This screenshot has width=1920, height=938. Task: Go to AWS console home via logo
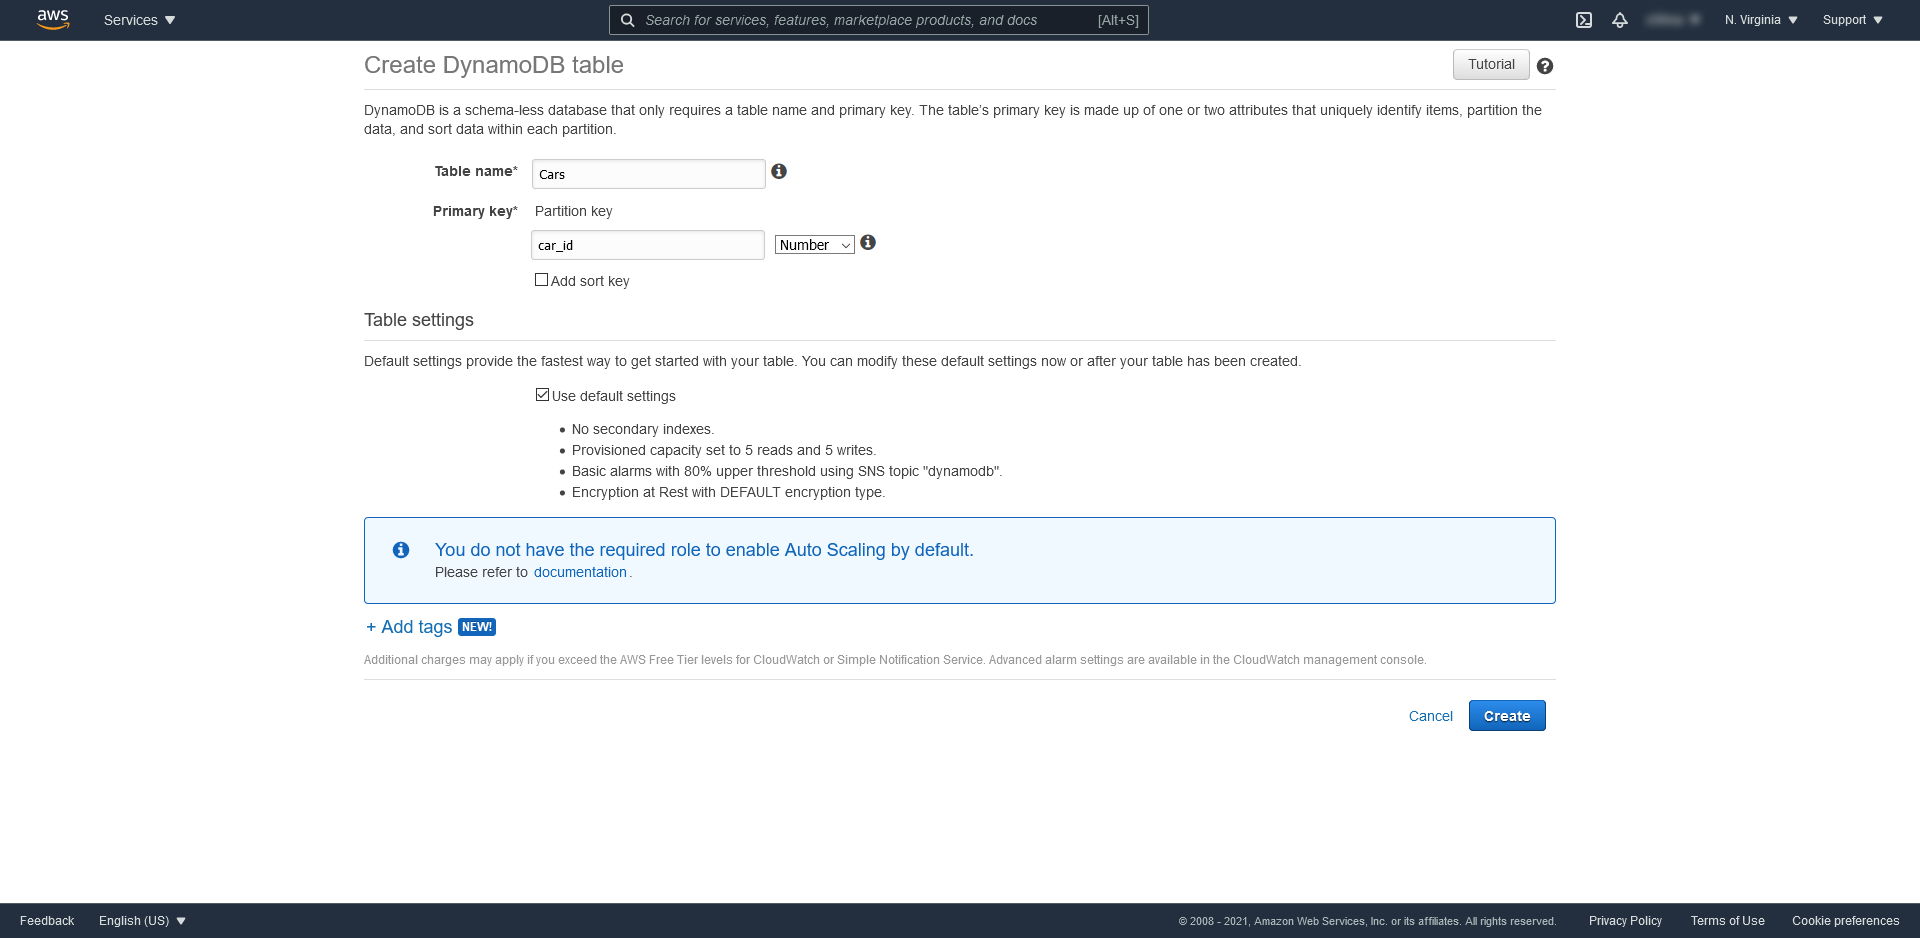coord(53,20)
